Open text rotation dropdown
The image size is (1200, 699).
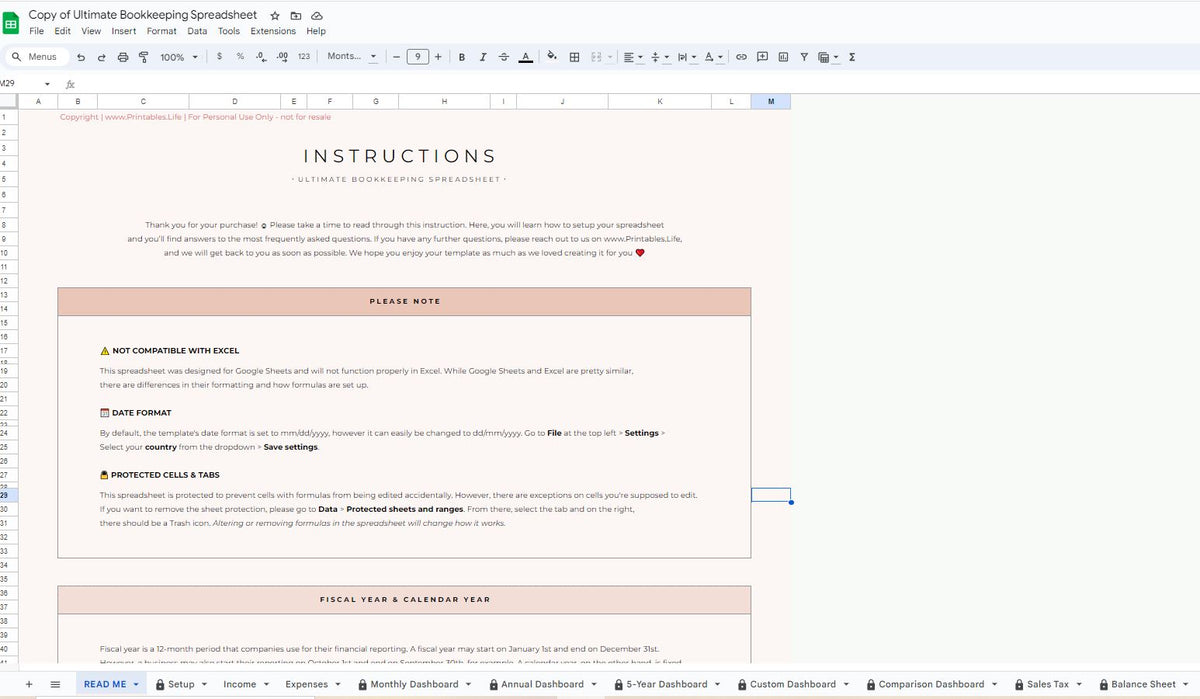point(714,57)
